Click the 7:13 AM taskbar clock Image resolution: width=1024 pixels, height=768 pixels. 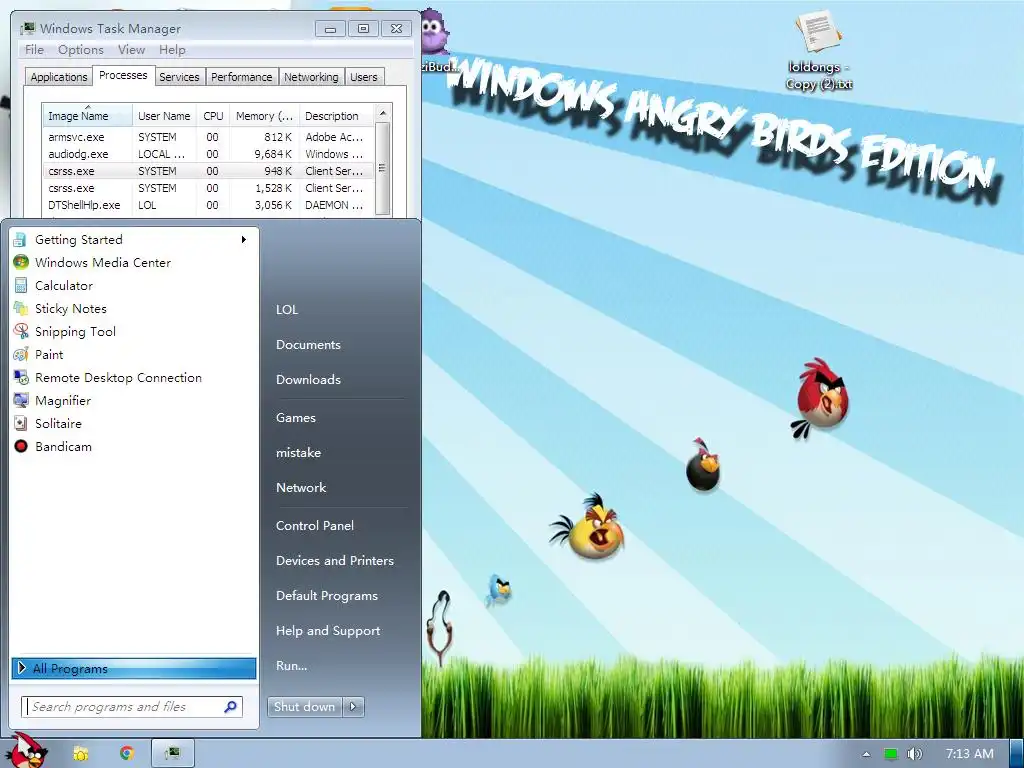969,754
